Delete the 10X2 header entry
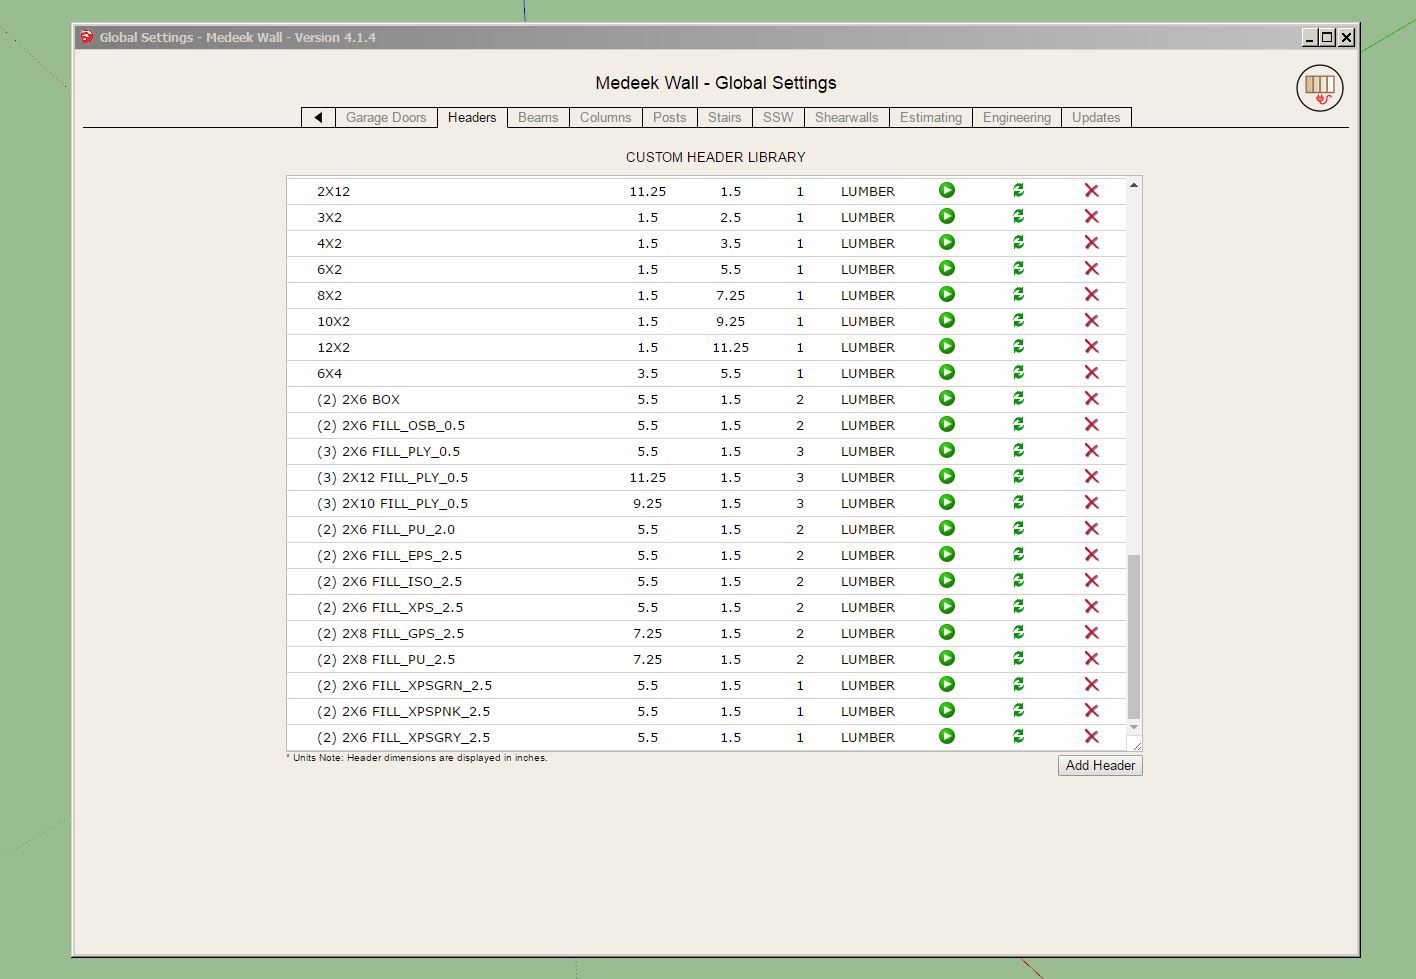Screen dimensions: 1416x979 click(1091, 320)
